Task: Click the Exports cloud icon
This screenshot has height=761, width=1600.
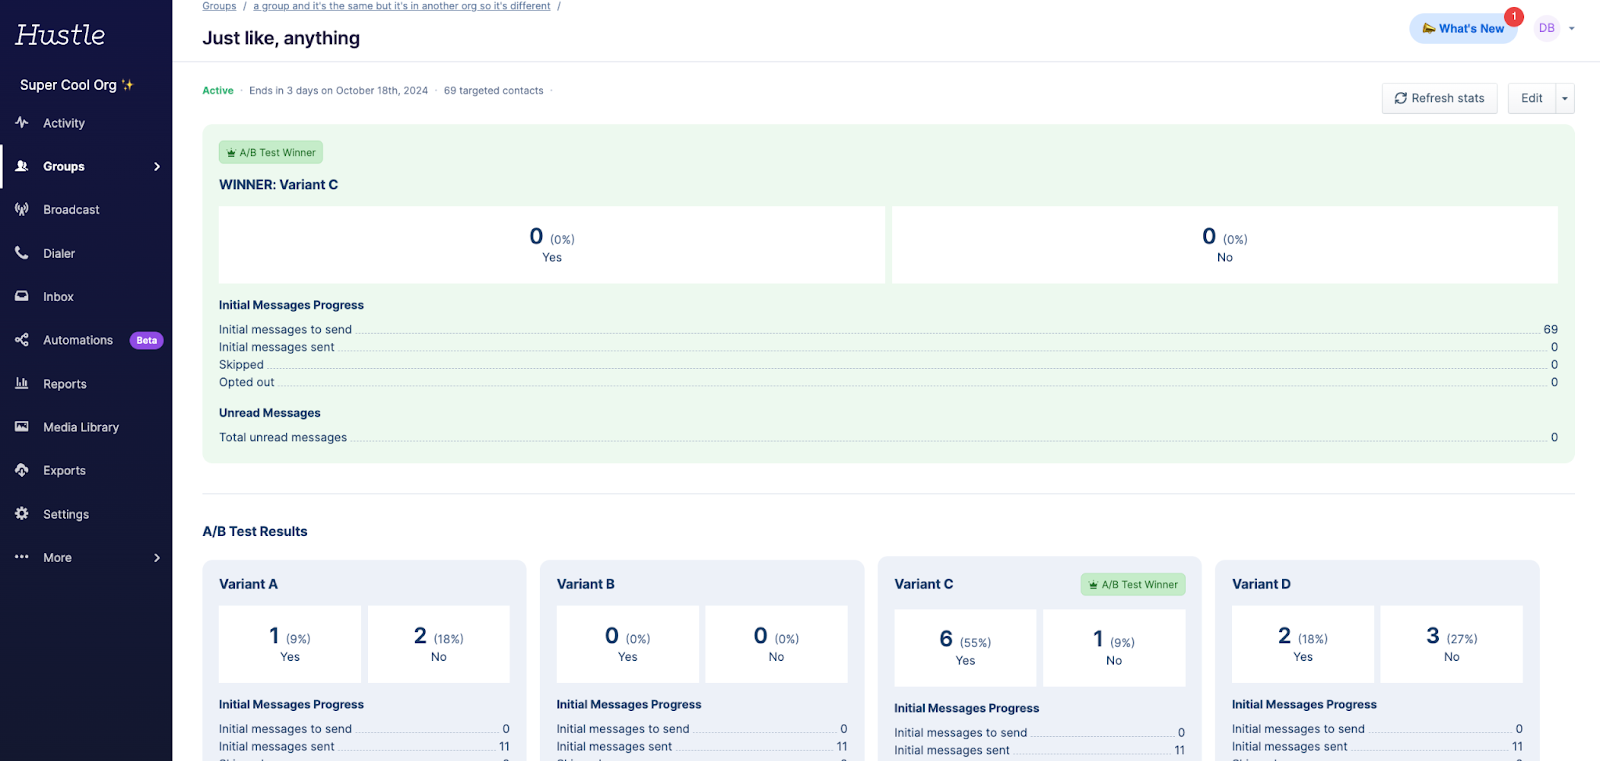Action: [x=22, y=470]
